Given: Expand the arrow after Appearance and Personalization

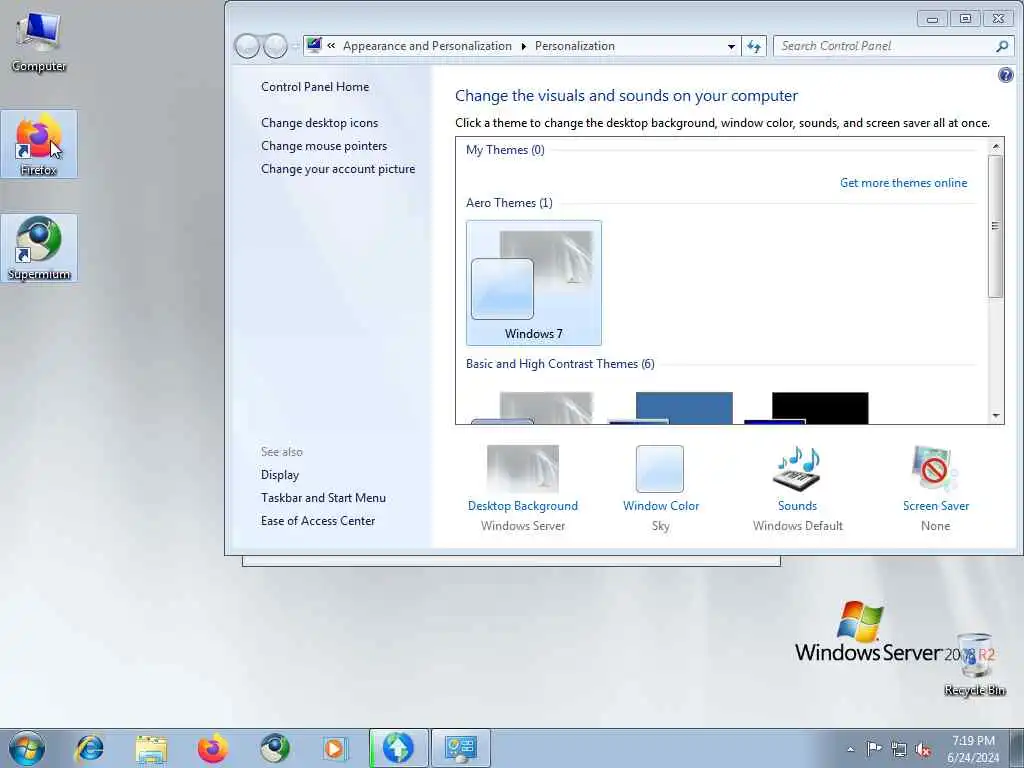Looking at the screenshot, I should pos(524,46).
